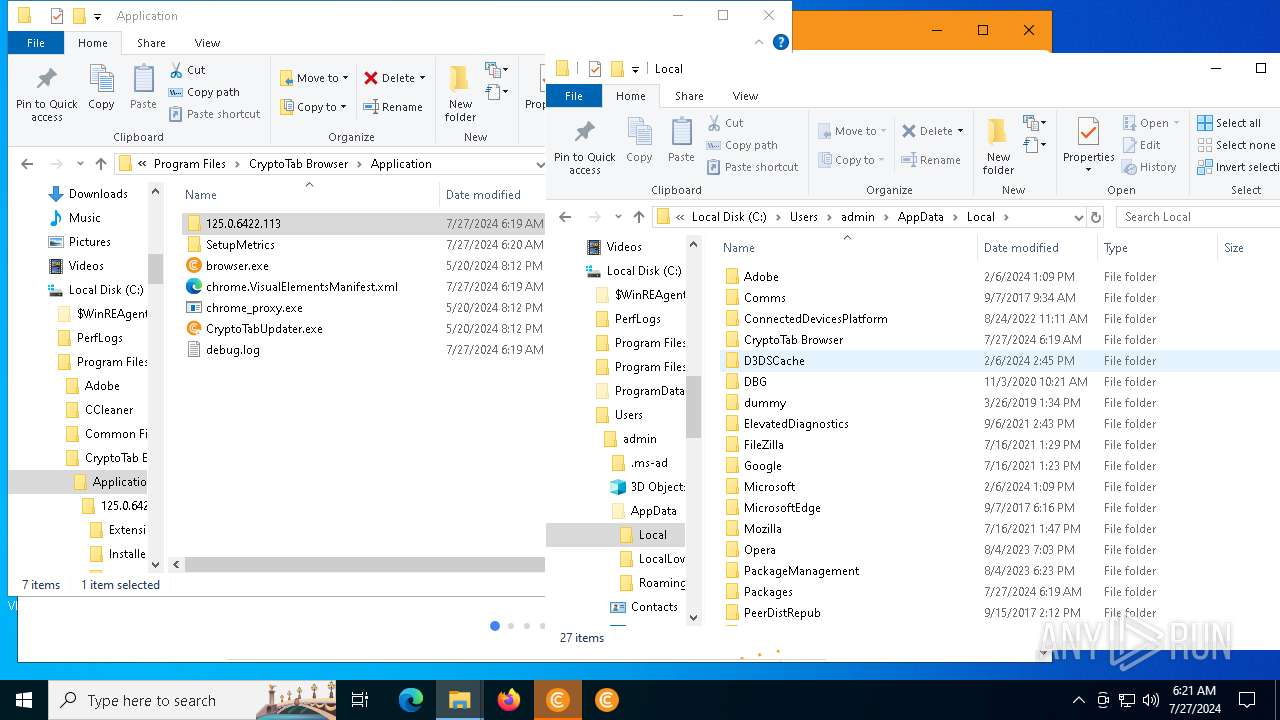This screenshot has width=1280, height=720.
Task: Click Select all in Local window
Action: pyautogui.click(x=1229, y=123)
